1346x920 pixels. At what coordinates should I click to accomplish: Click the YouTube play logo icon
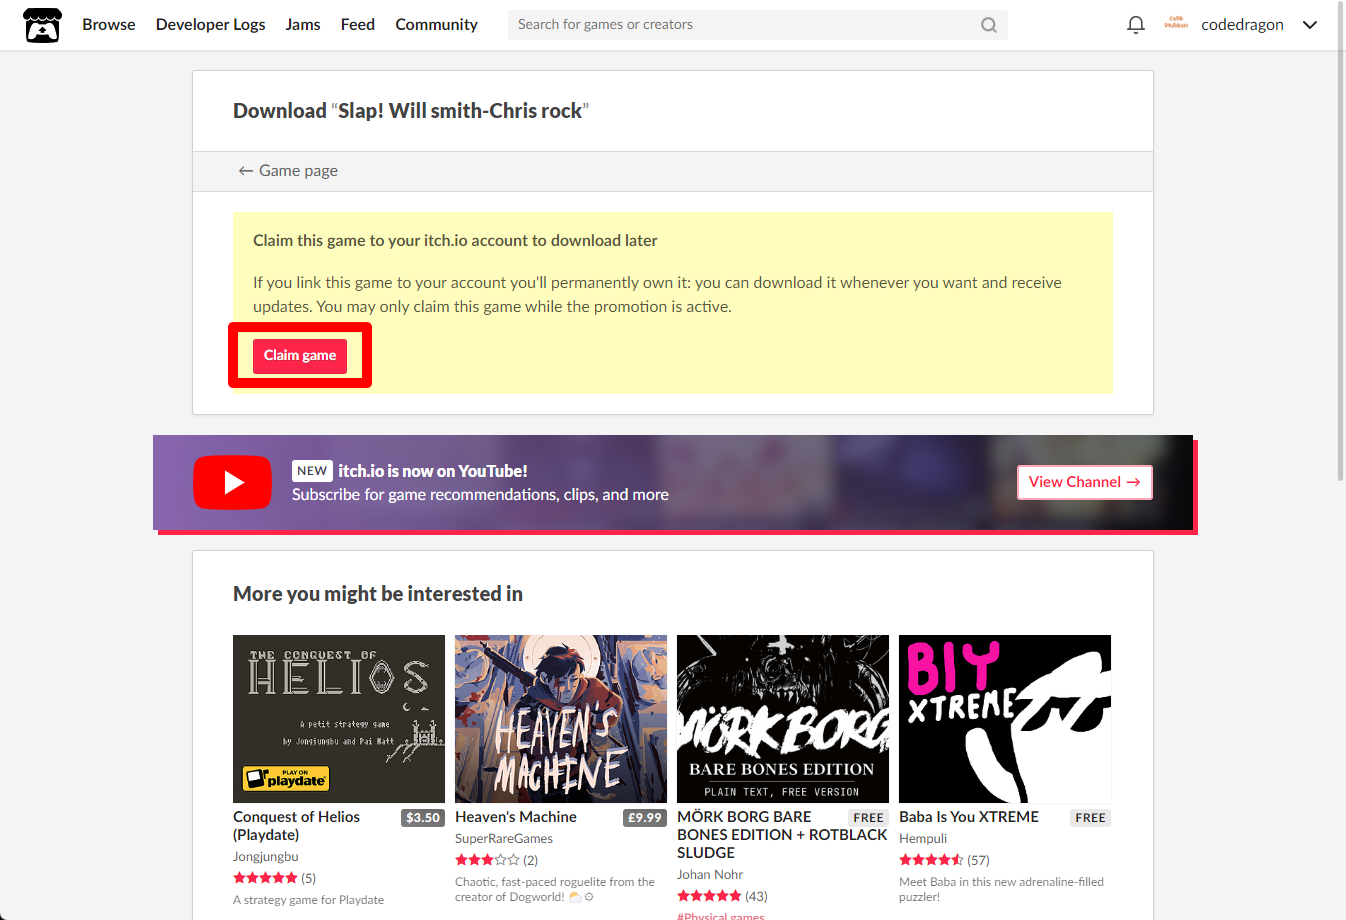(x=232, y=482)
